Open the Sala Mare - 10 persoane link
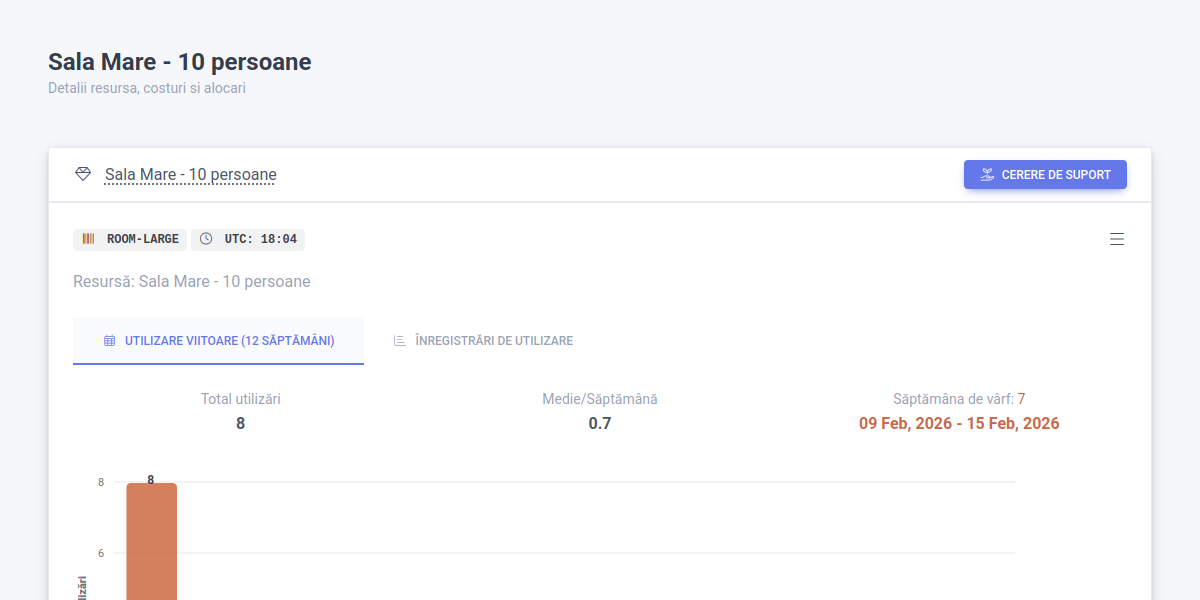The width and height of the screenshot is (1200, 600). click(x=190, y=174)
